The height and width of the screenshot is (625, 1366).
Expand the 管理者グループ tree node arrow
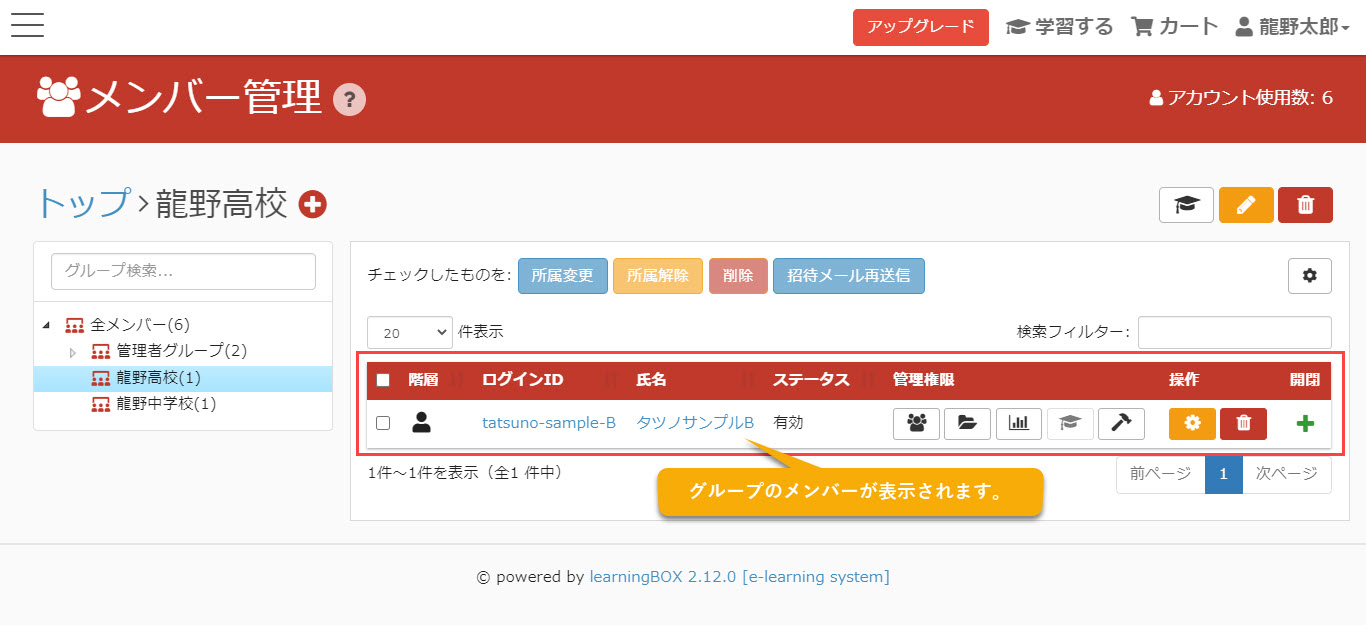(72, 352)
